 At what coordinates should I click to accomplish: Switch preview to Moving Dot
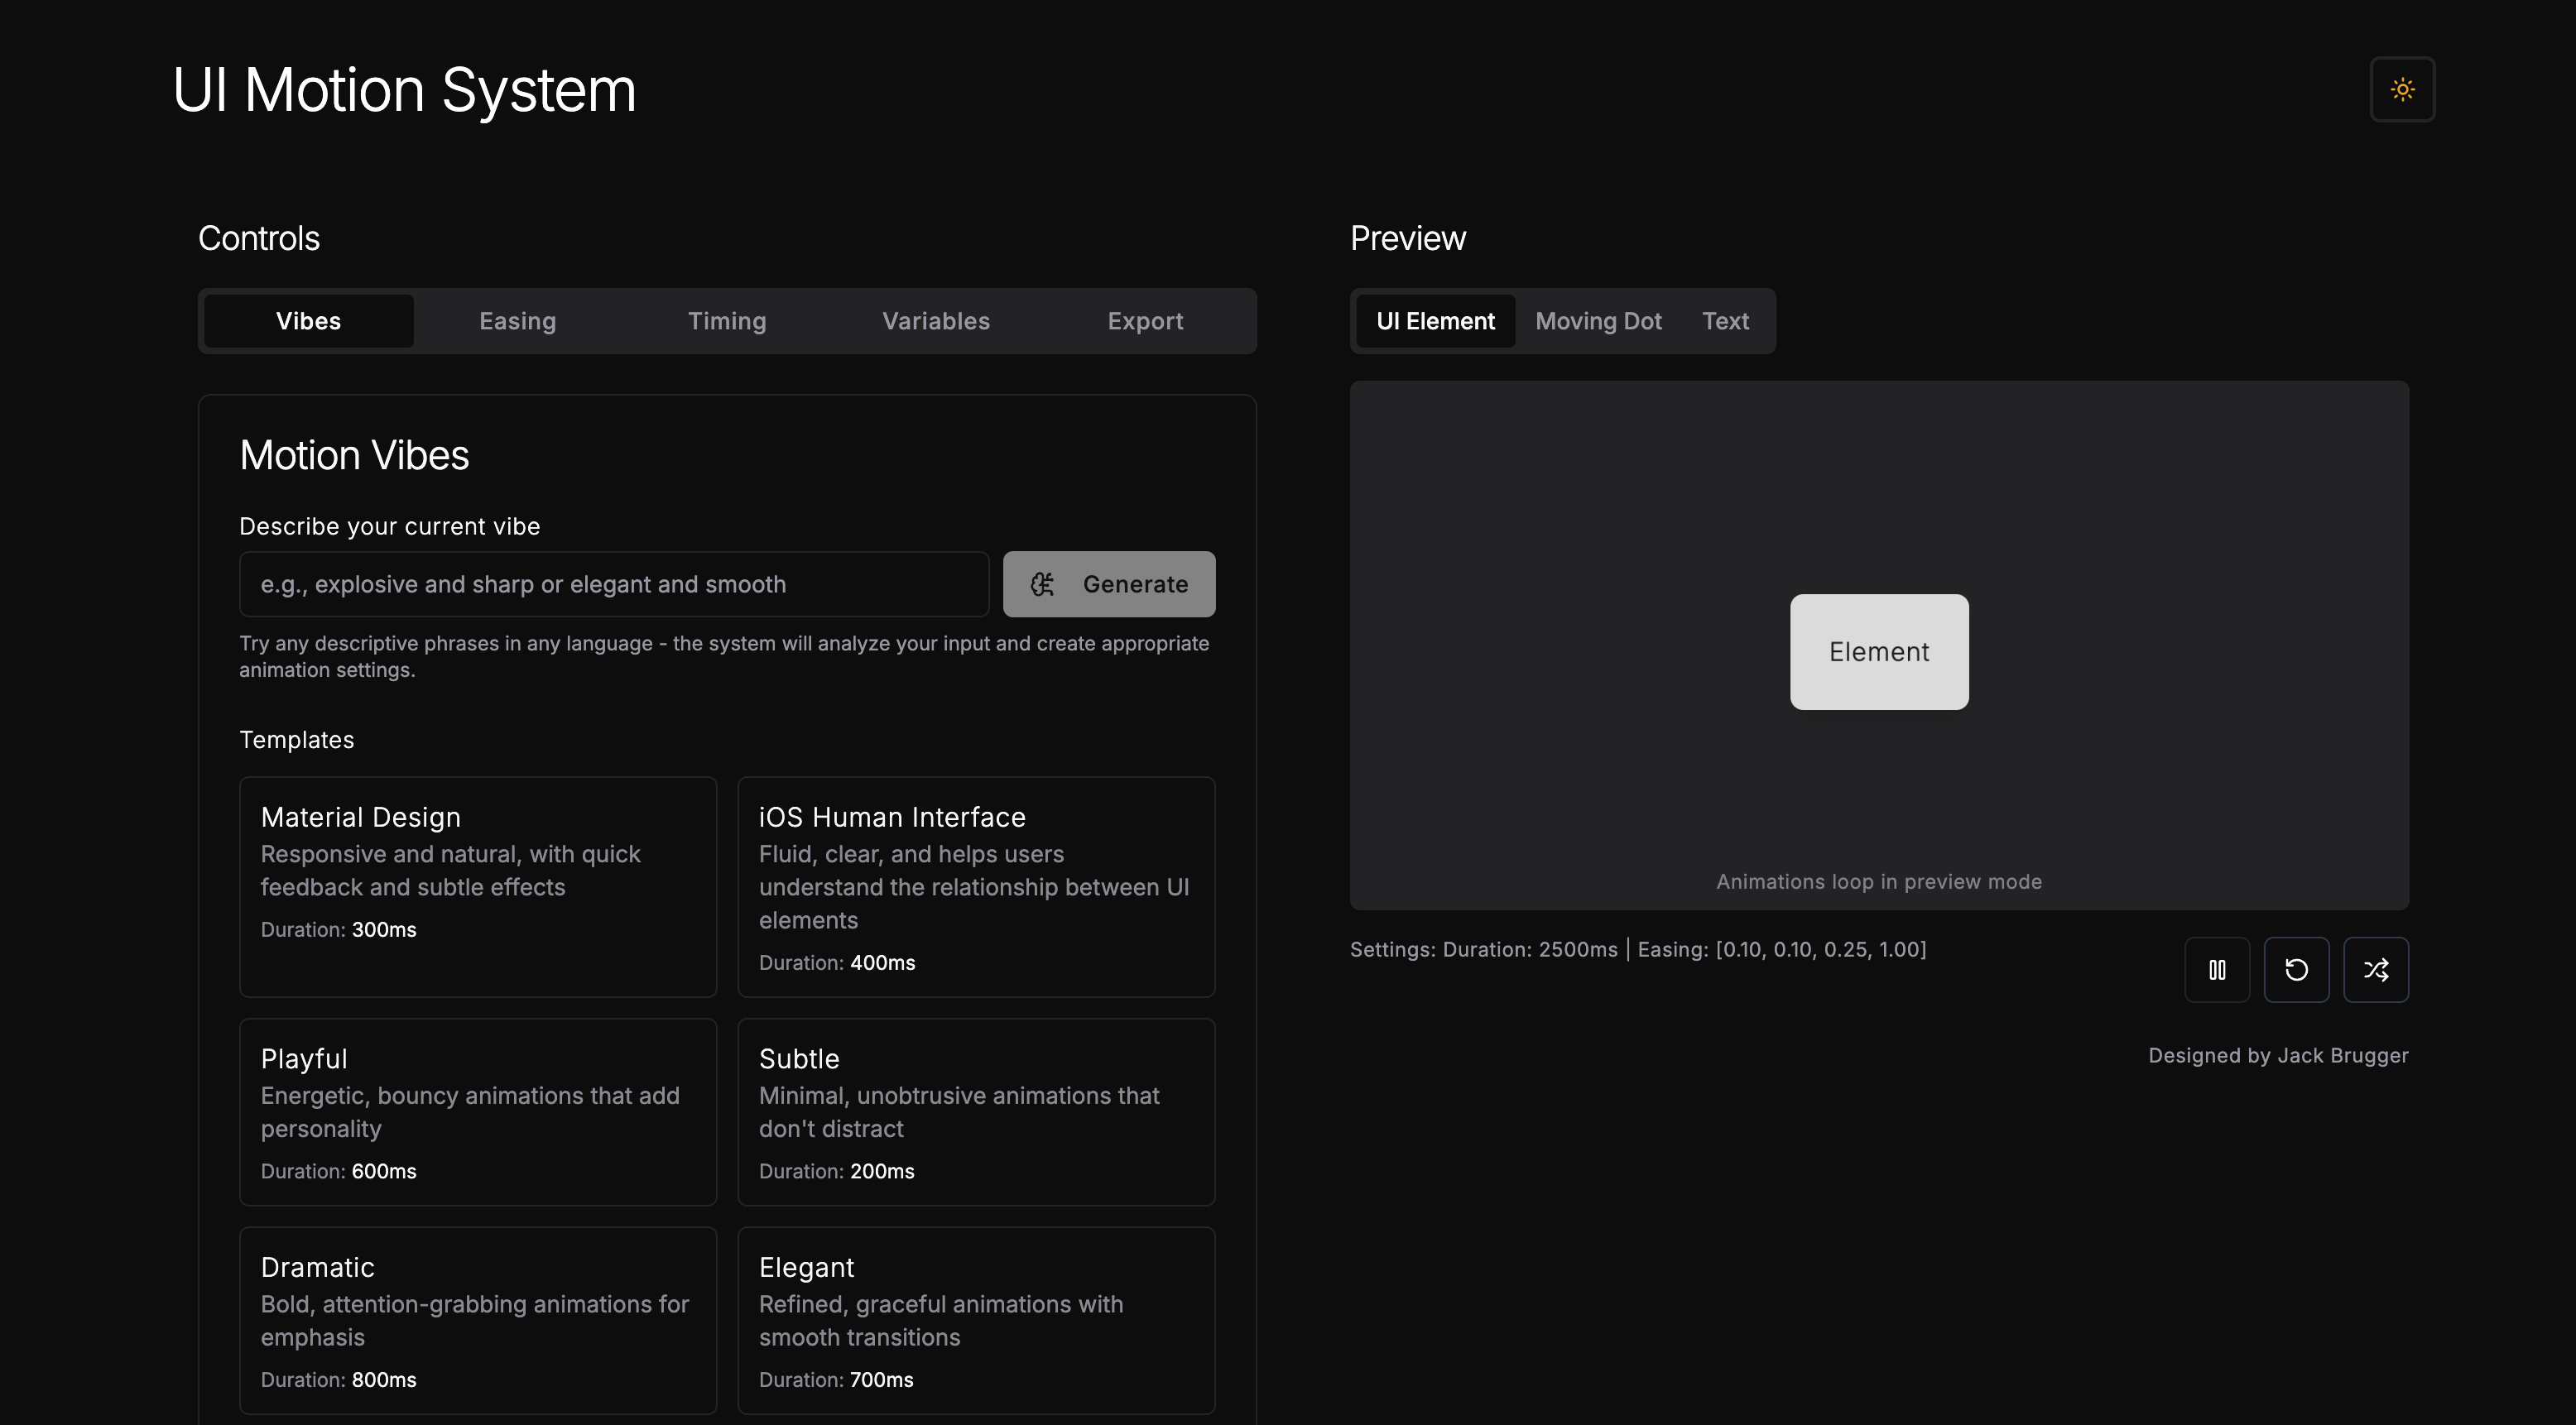1598,321
